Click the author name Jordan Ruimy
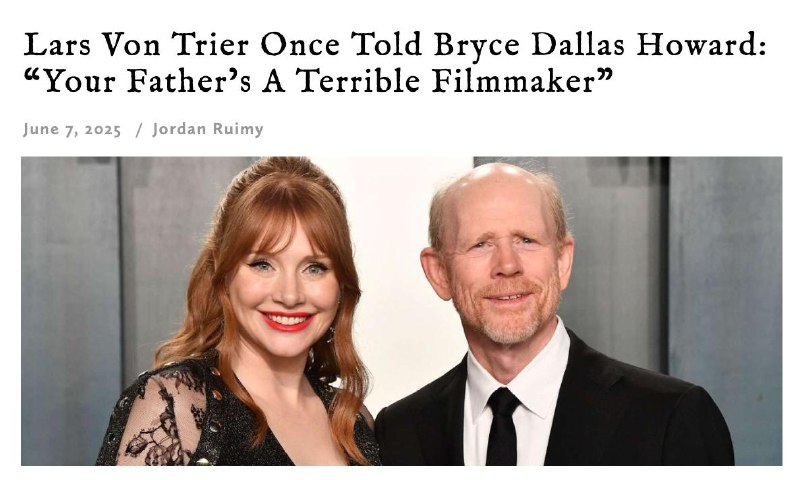The height and width of the screenshot is (480, 800). point(208,129)
